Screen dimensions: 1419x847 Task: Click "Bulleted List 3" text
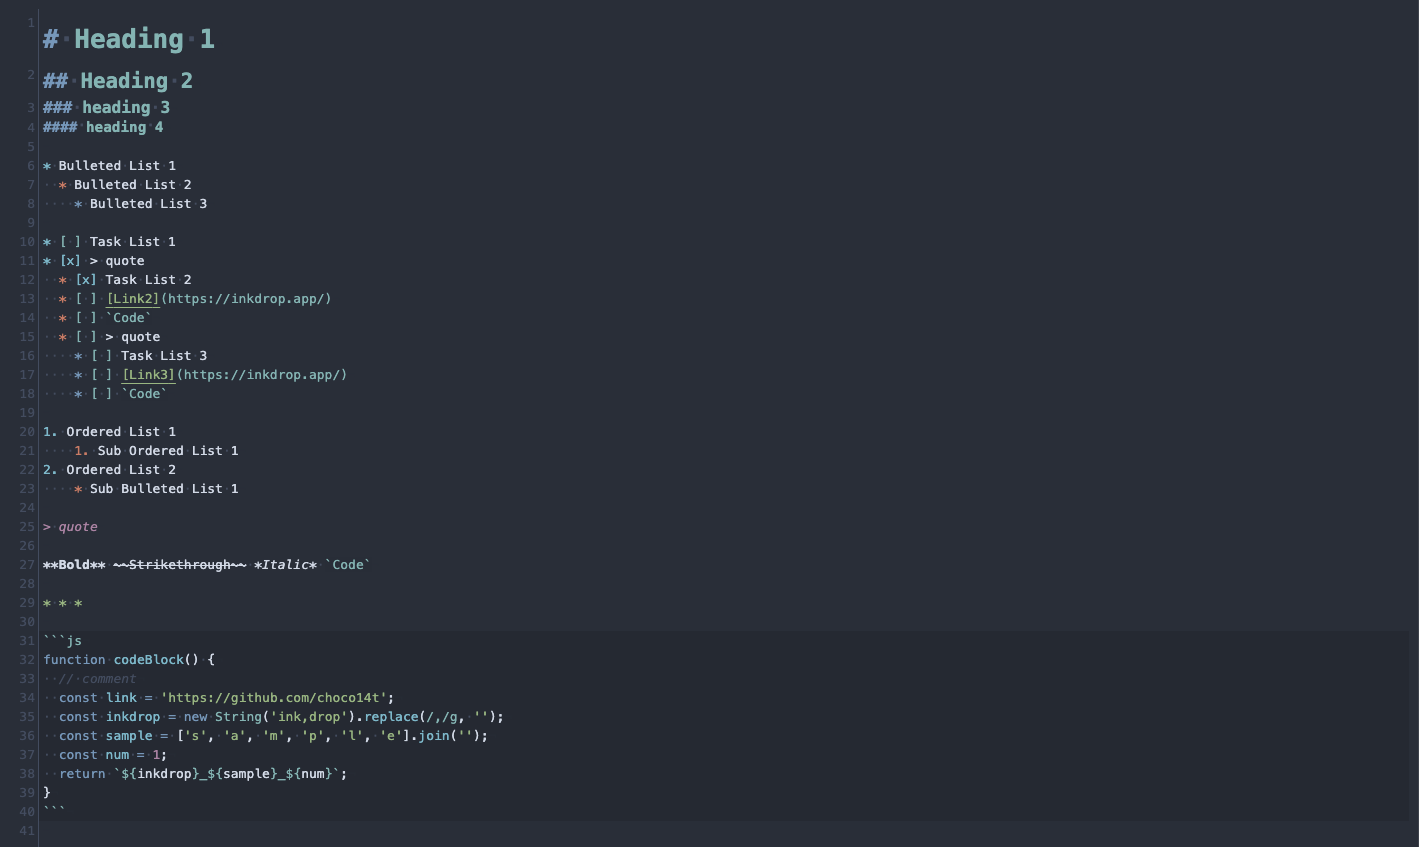click(148, 204)
